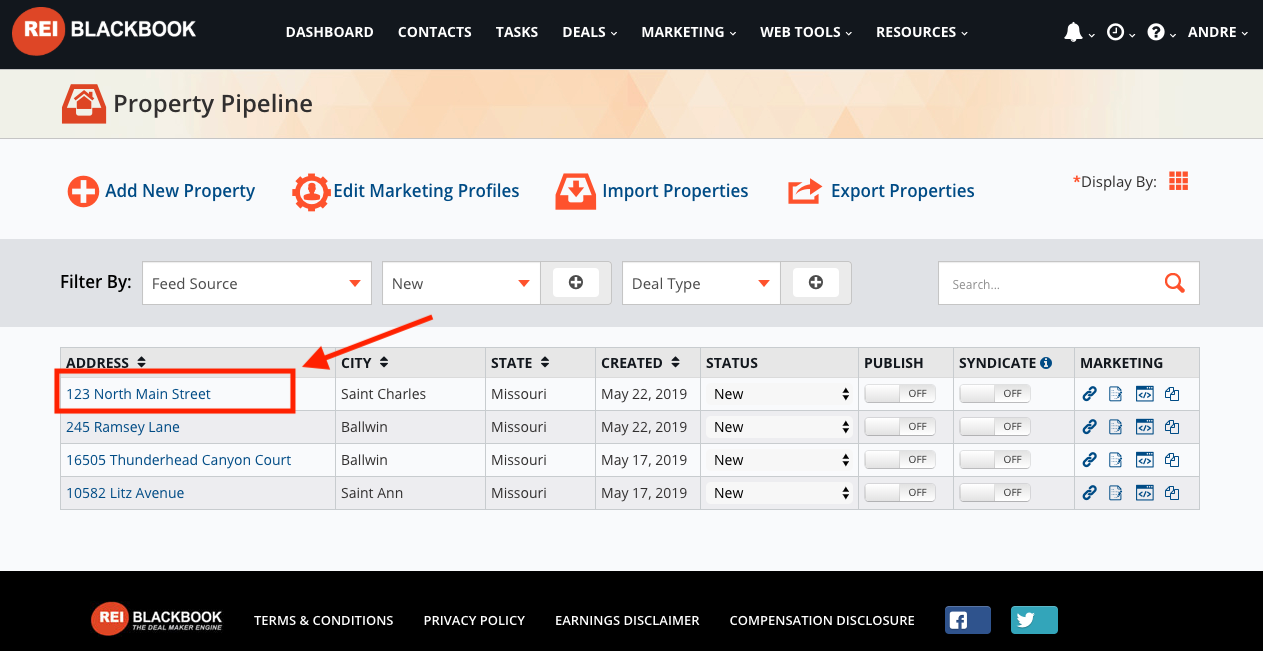Turn on Syndicate for 123 North Main Street
1263x651 pixels.
[x=995, y=394]
